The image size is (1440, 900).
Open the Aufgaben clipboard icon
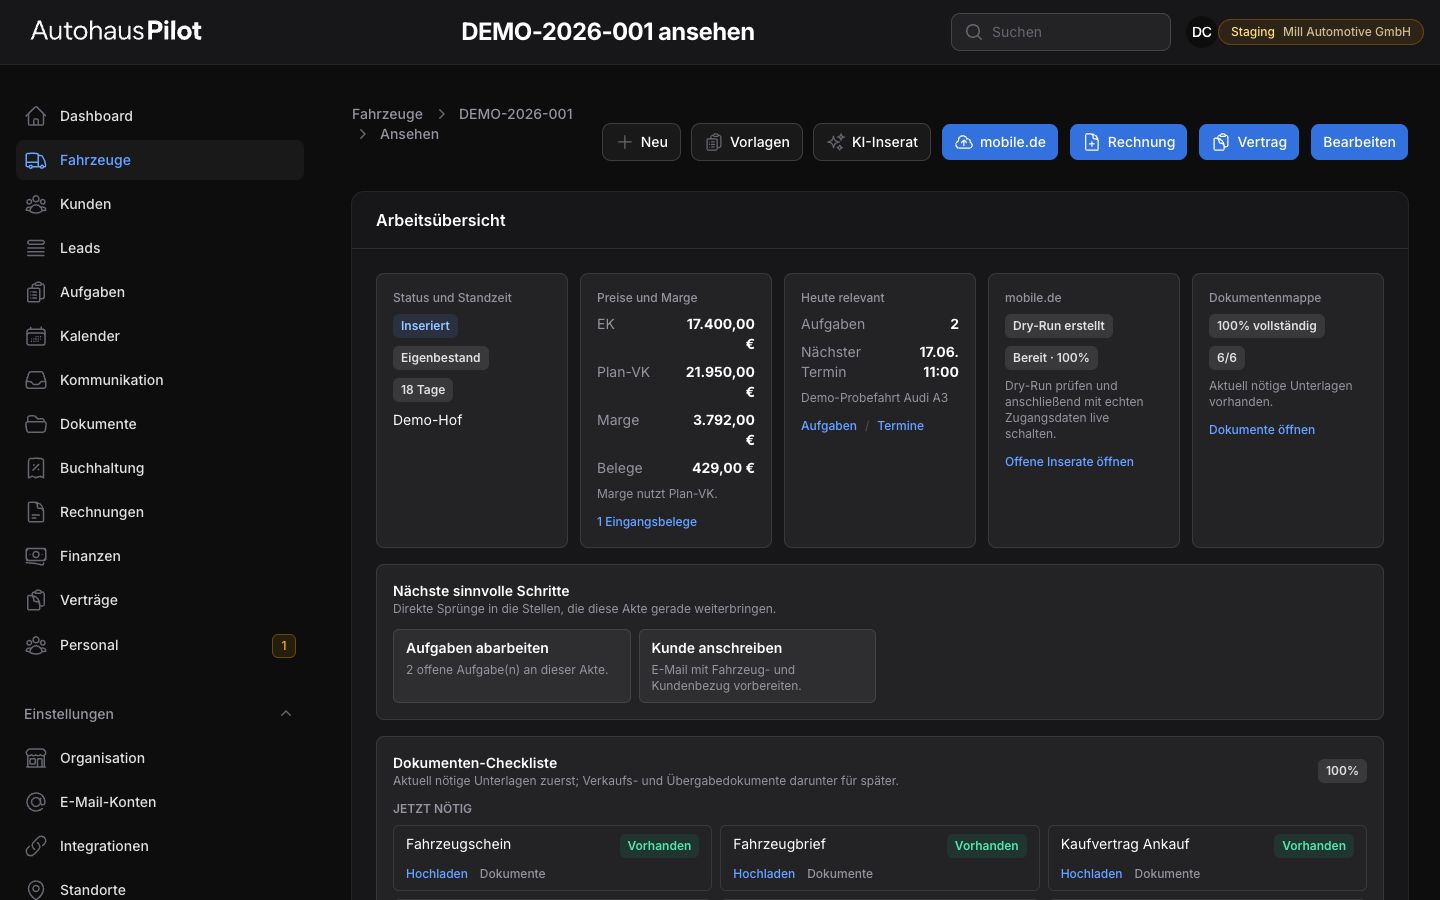(36, 292)
